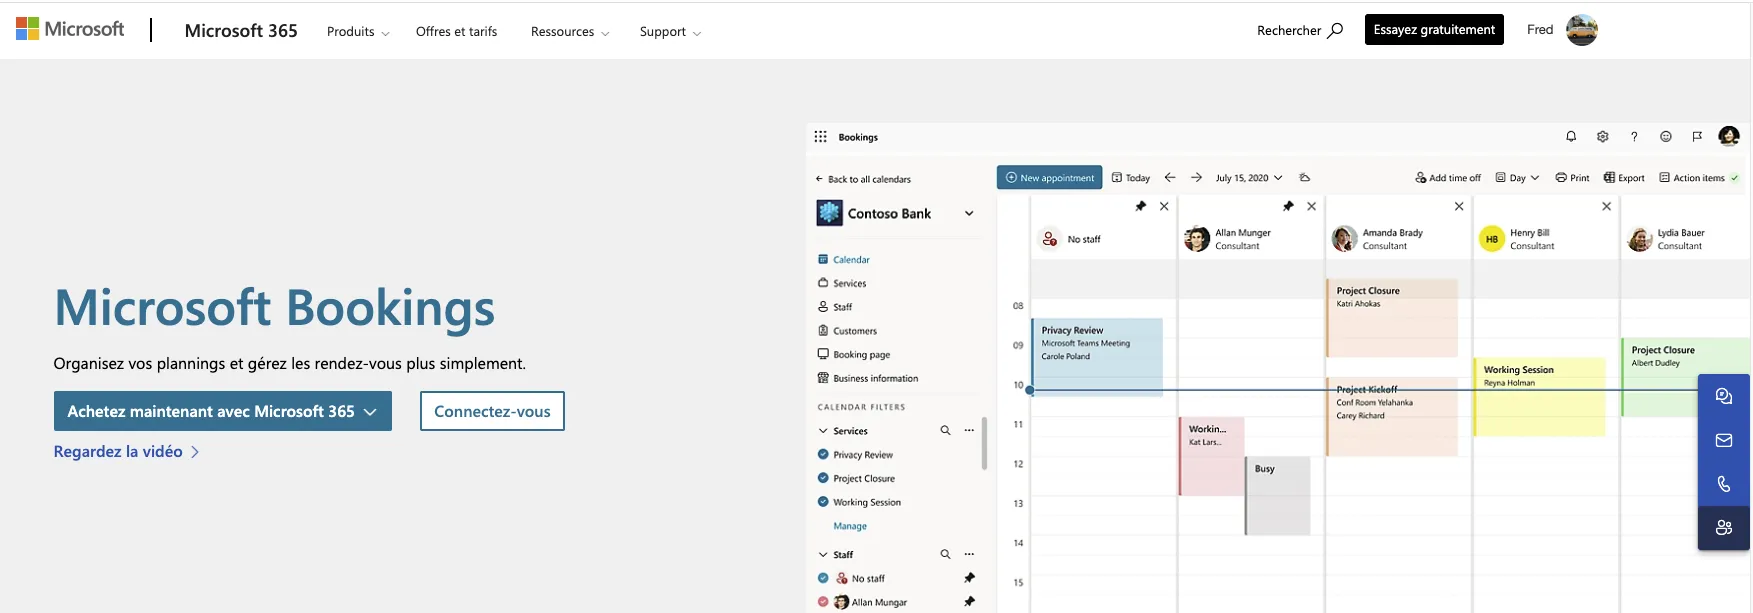Expand the Ressources menu
1753x613 pixels.
pyautogui.click(x=569, y=31)
